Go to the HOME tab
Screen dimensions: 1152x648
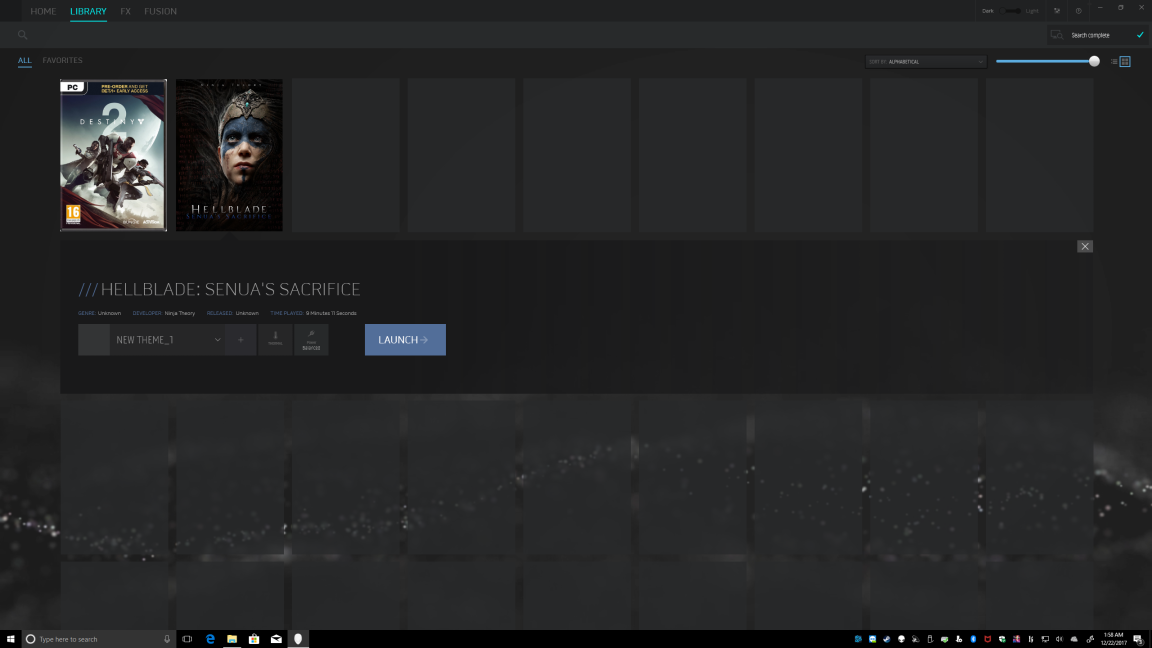coord(42,11)
